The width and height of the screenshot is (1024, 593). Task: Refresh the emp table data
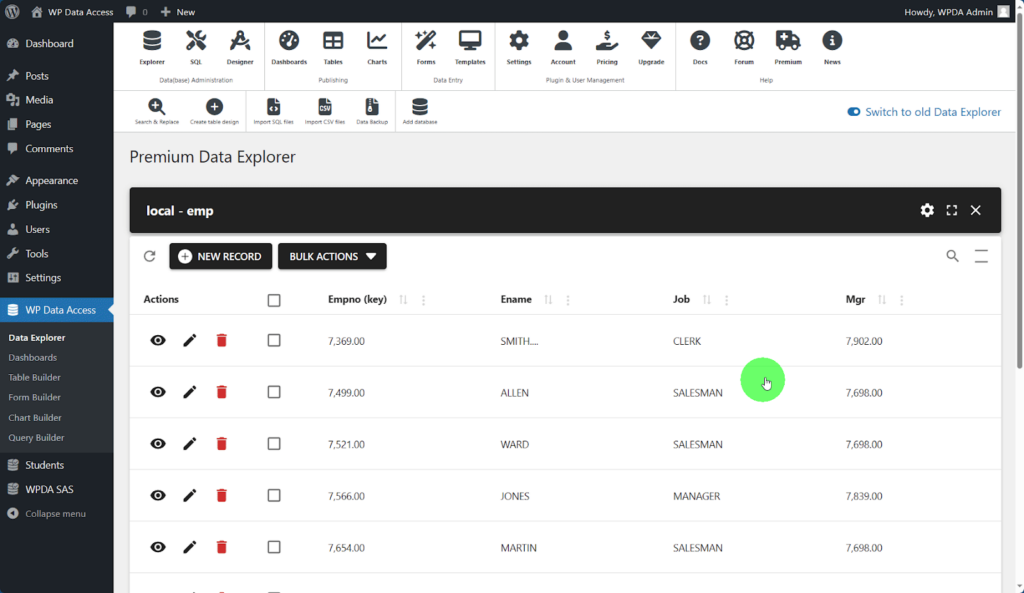tap(150, 257)
